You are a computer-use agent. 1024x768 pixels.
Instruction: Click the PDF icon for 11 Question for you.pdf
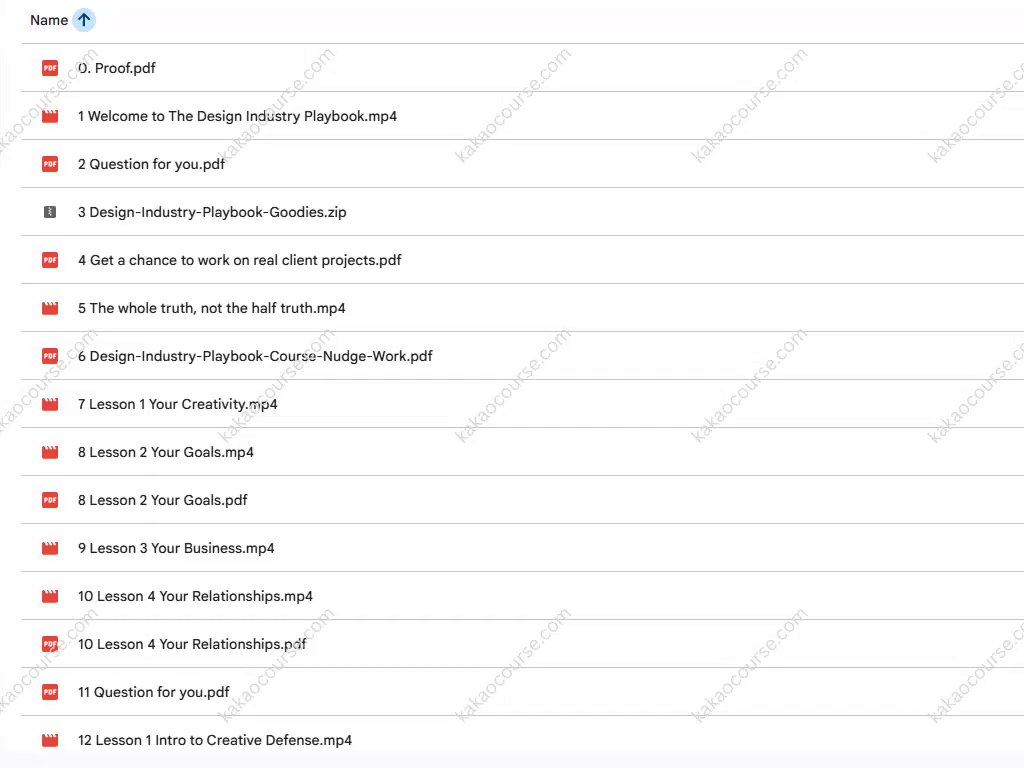click(x=50, y=692)
